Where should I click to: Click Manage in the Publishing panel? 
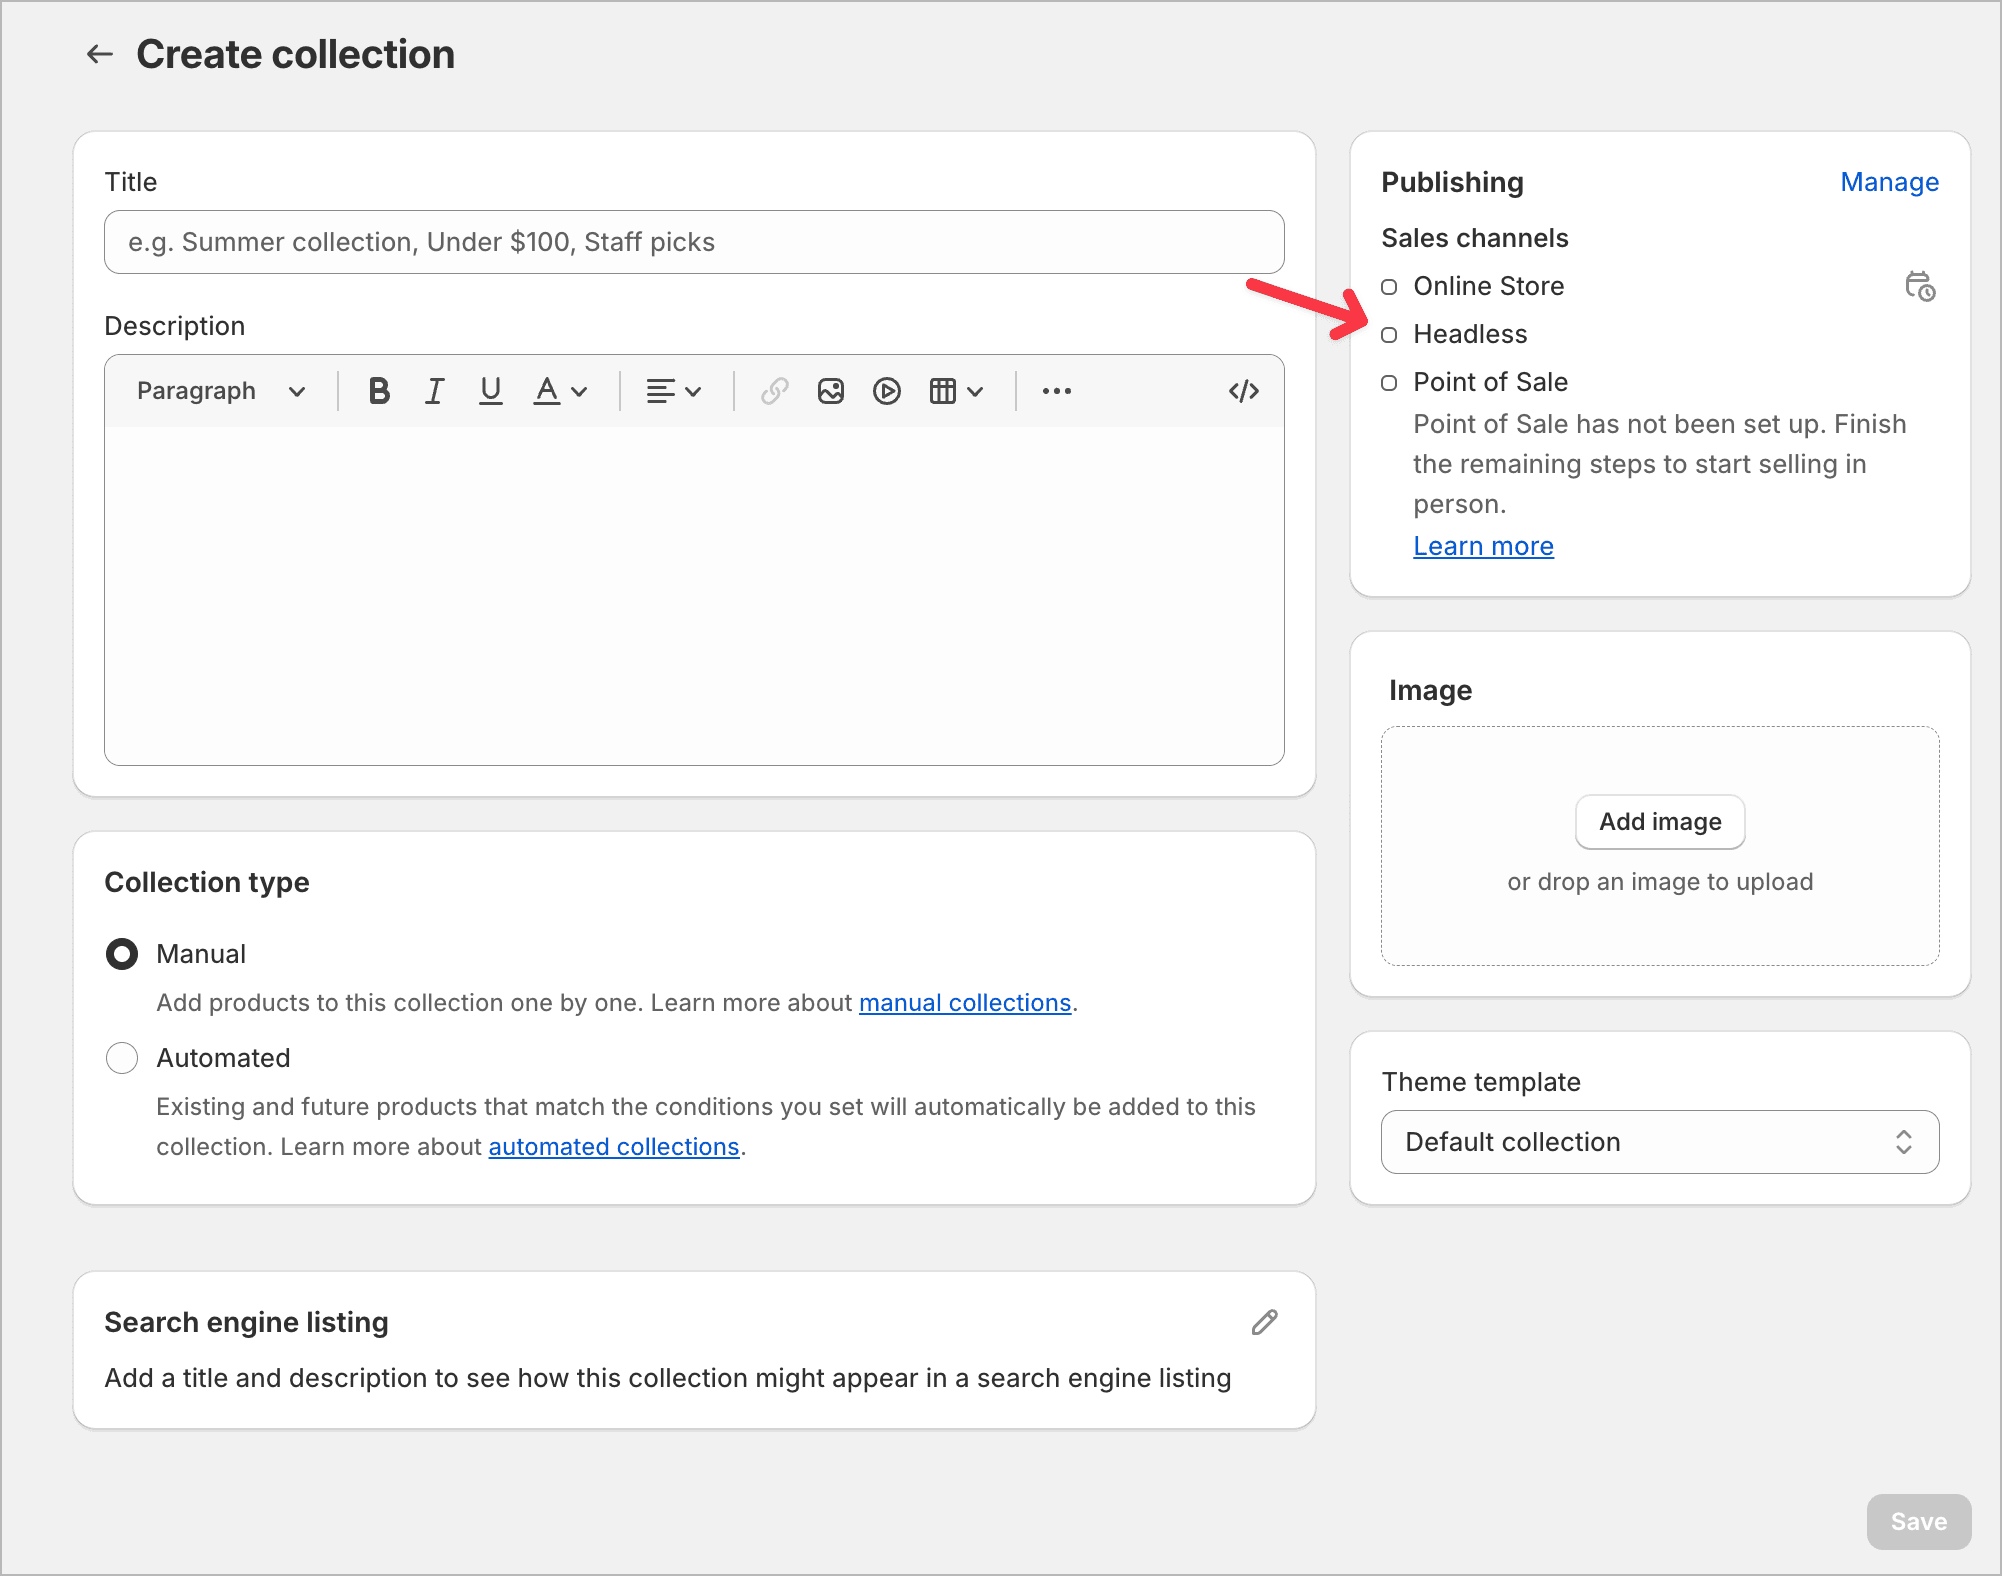pyautogui.click(x=1888, y=182)
